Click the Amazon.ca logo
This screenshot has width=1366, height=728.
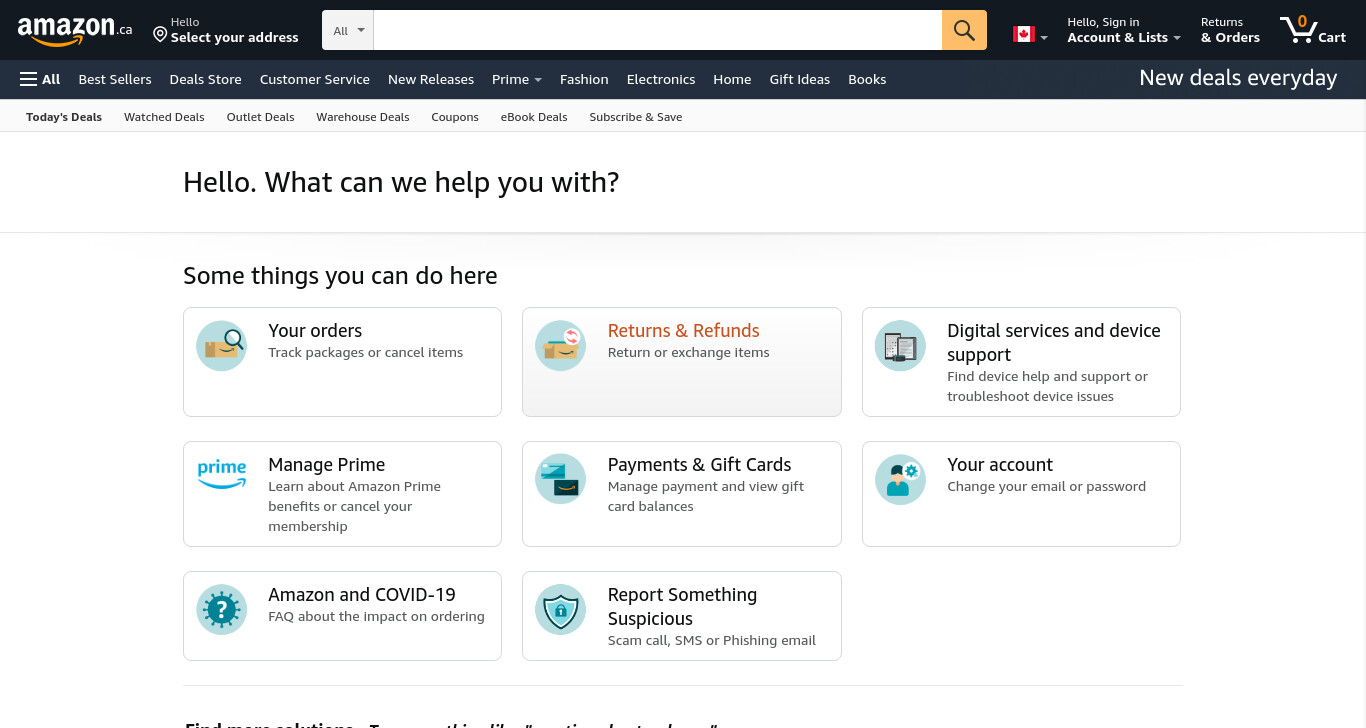point(75,31)
